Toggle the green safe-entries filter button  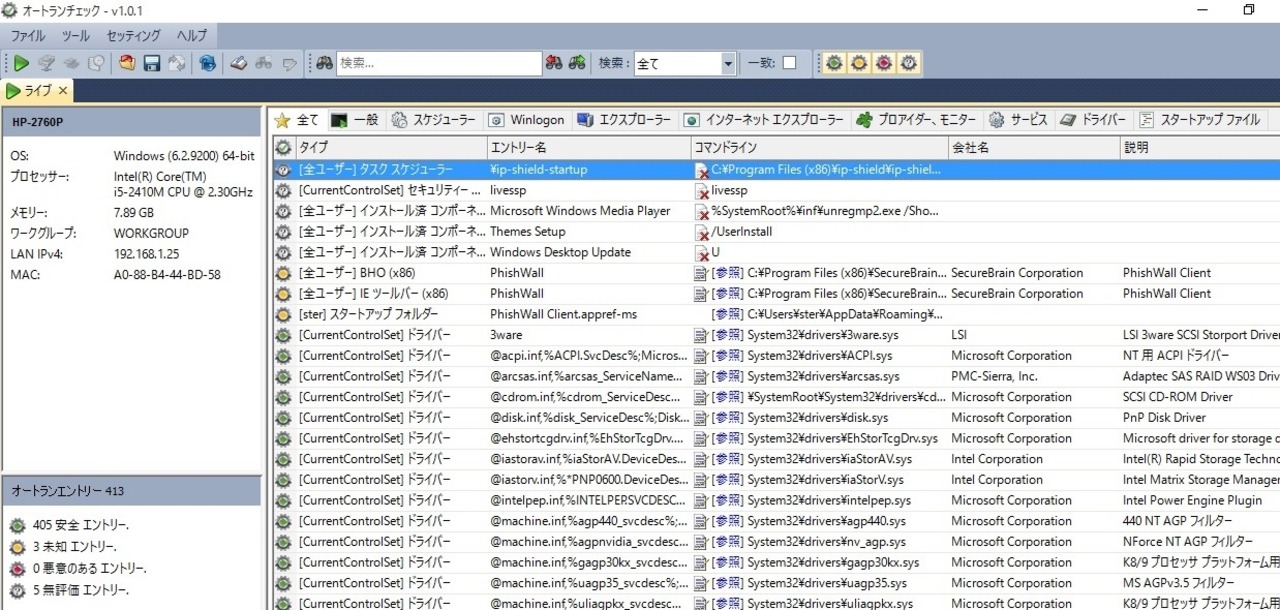[833, 63]
